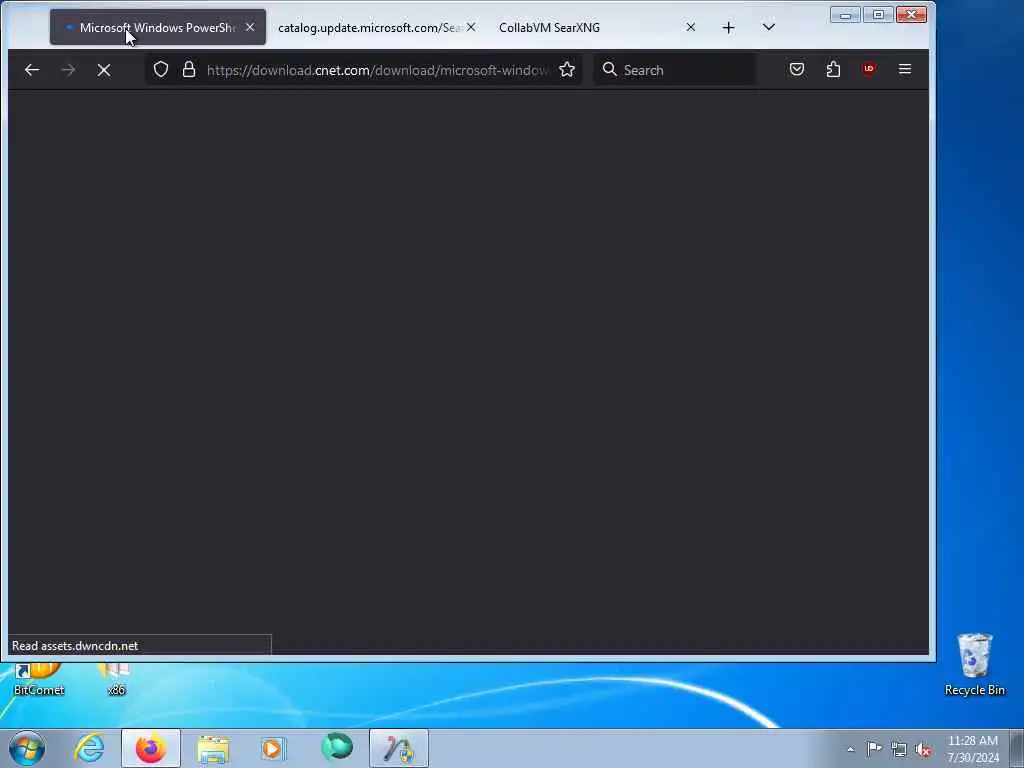Maximize the Firefox window
The image size is (1024, 768).
878,15
